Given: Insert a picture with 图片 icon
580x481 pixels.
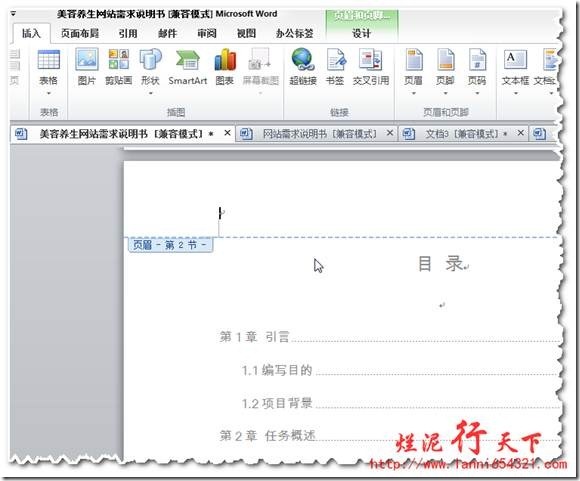Looking at the screenshot, I should (x=87, y=59).
